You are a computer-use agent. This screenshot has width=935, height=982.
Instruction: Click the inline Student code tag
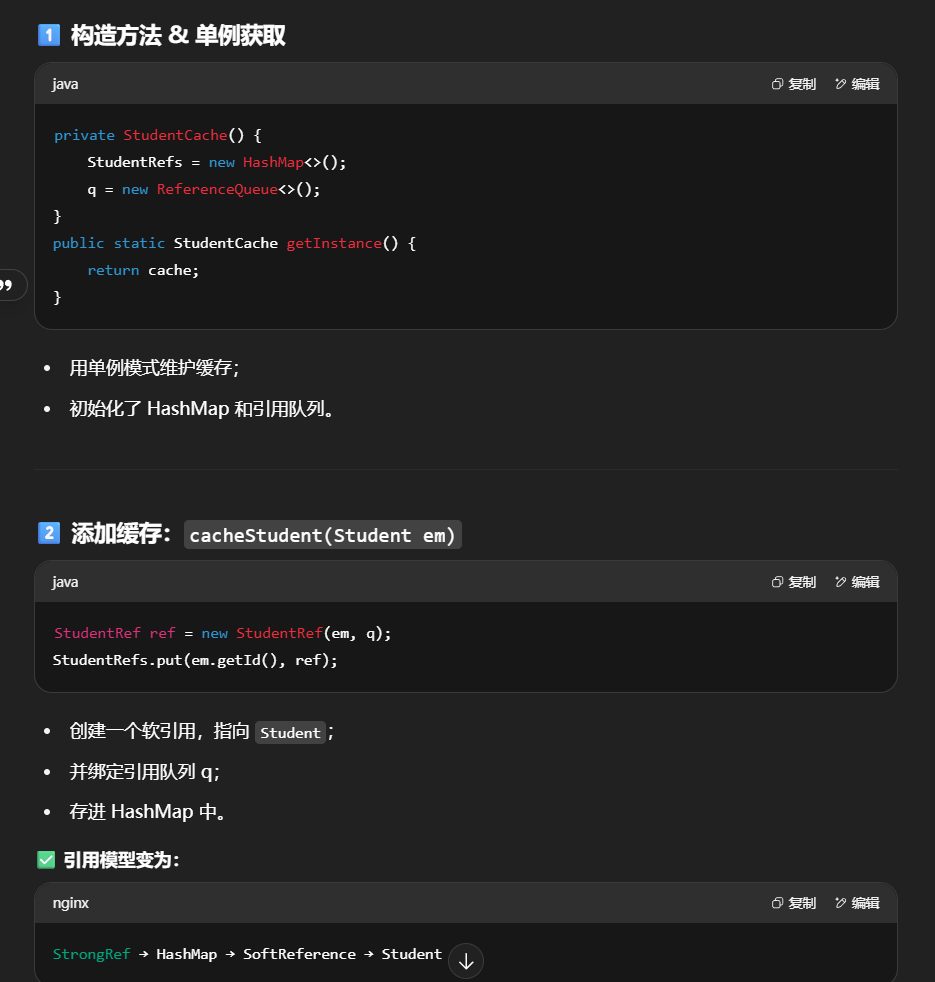click(290, 733)
